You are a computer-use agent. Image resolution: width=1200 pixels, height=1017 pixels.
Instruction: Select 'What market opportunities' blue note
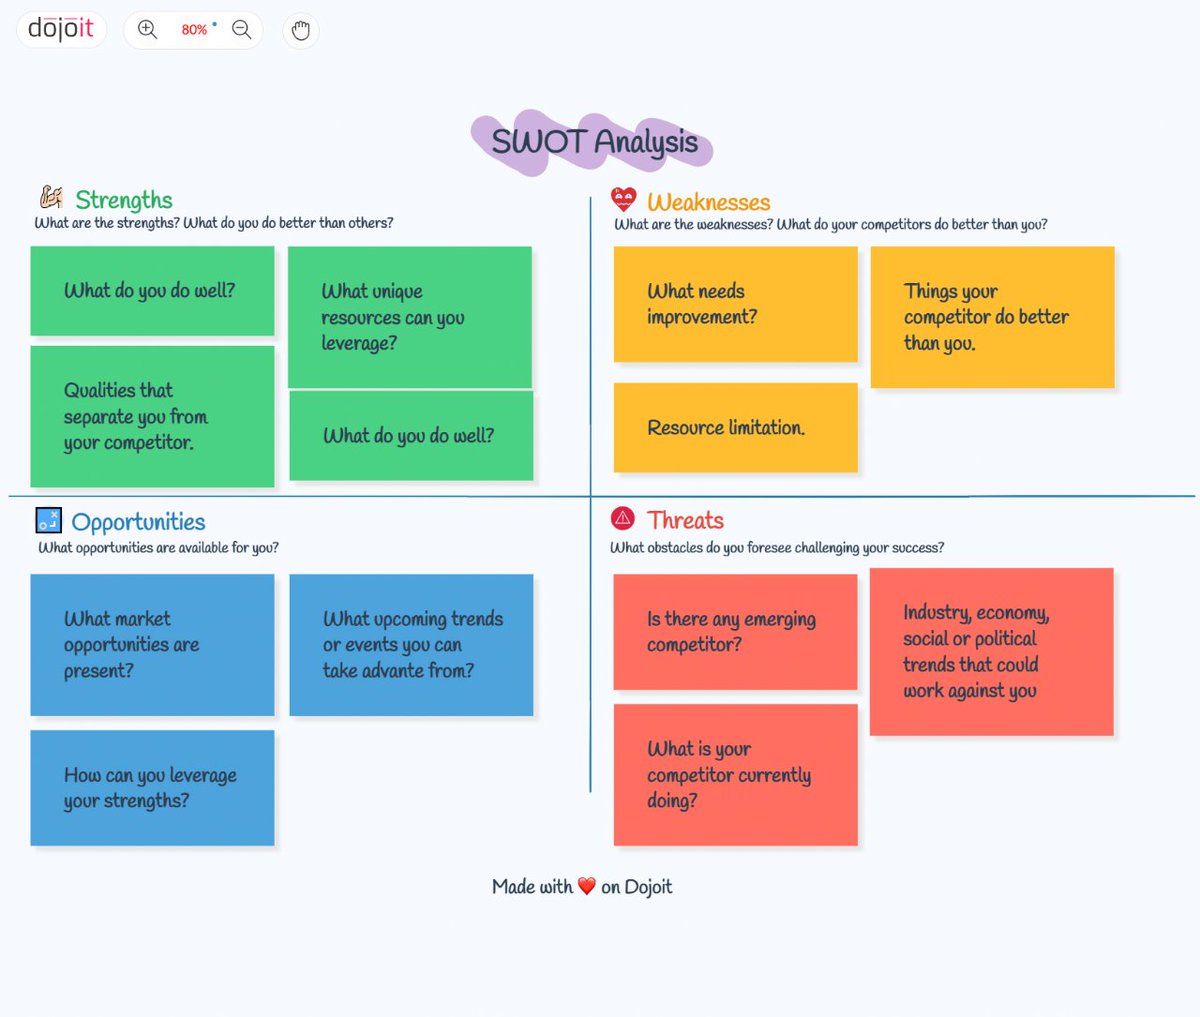pos(152,645)
